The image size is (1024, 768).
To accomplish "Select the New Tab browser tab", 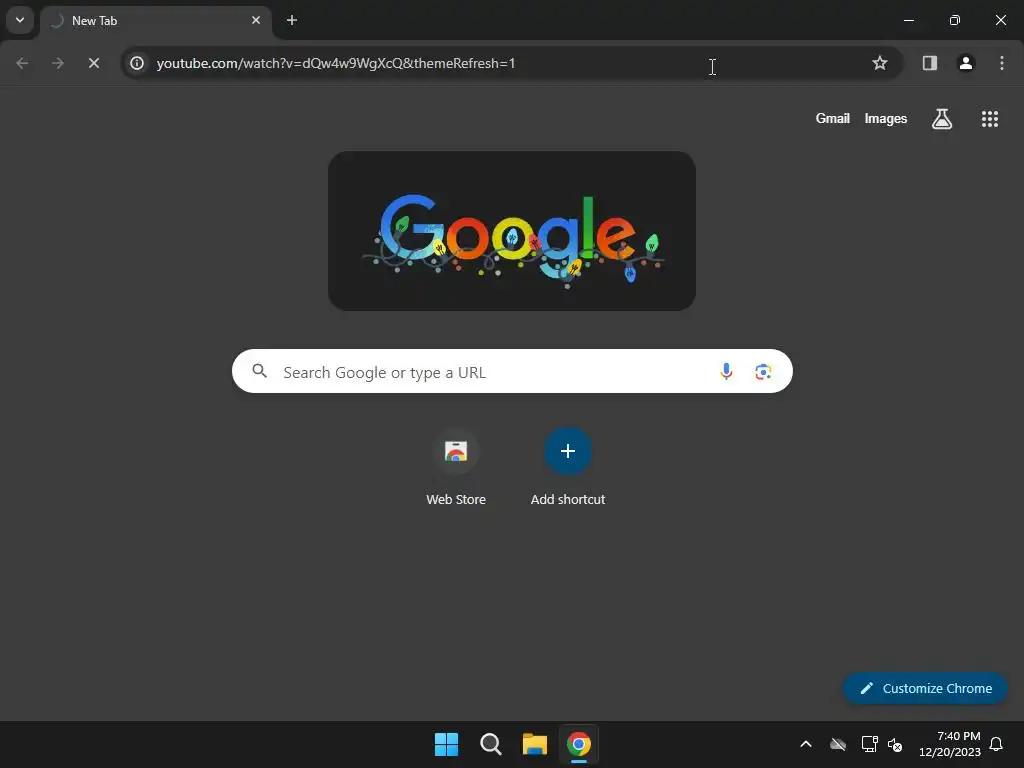I will pos(155,20).
